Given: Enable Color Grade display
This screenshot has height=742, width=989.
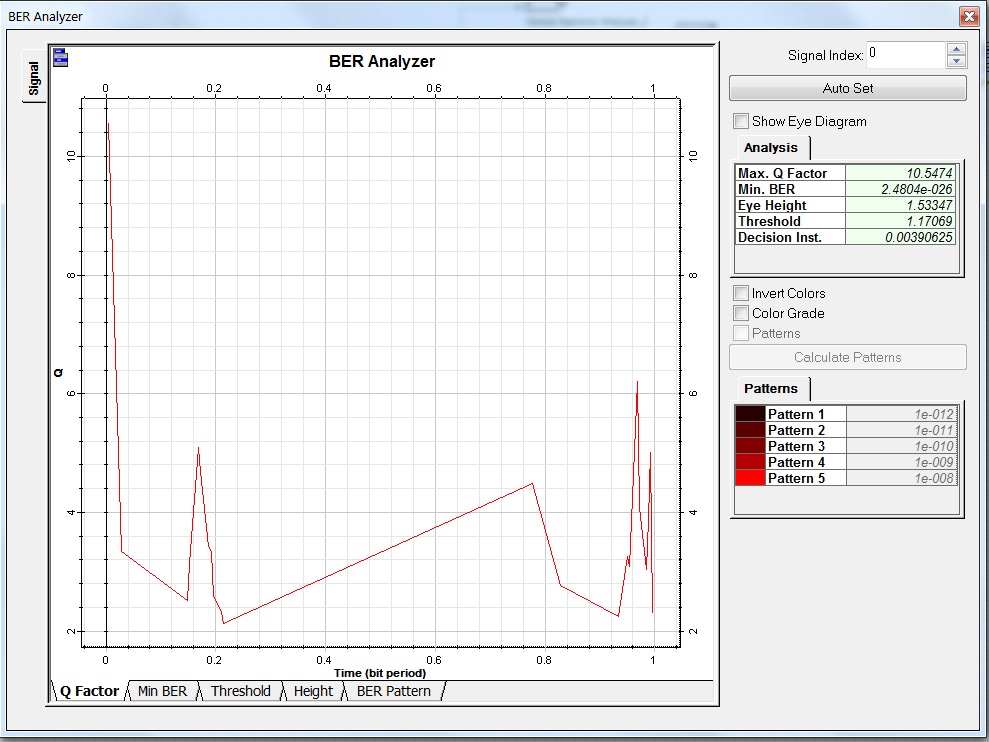Looking at the screenshot, I should [x=740, y=313].
